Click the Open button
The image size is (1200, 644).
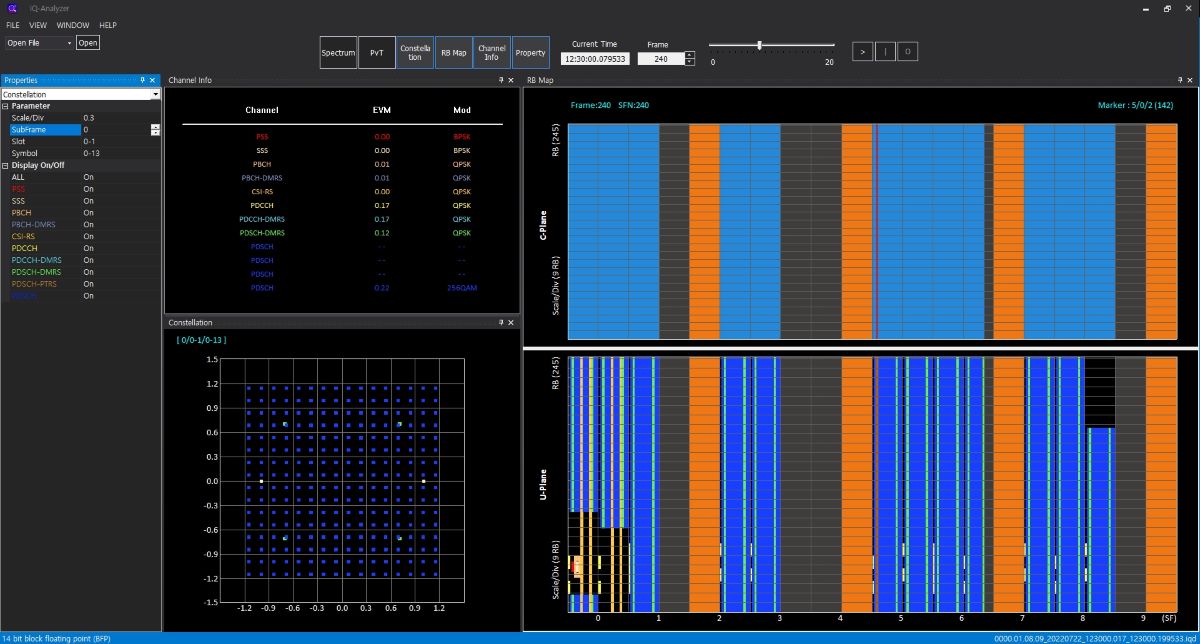(x=88, y=43)
